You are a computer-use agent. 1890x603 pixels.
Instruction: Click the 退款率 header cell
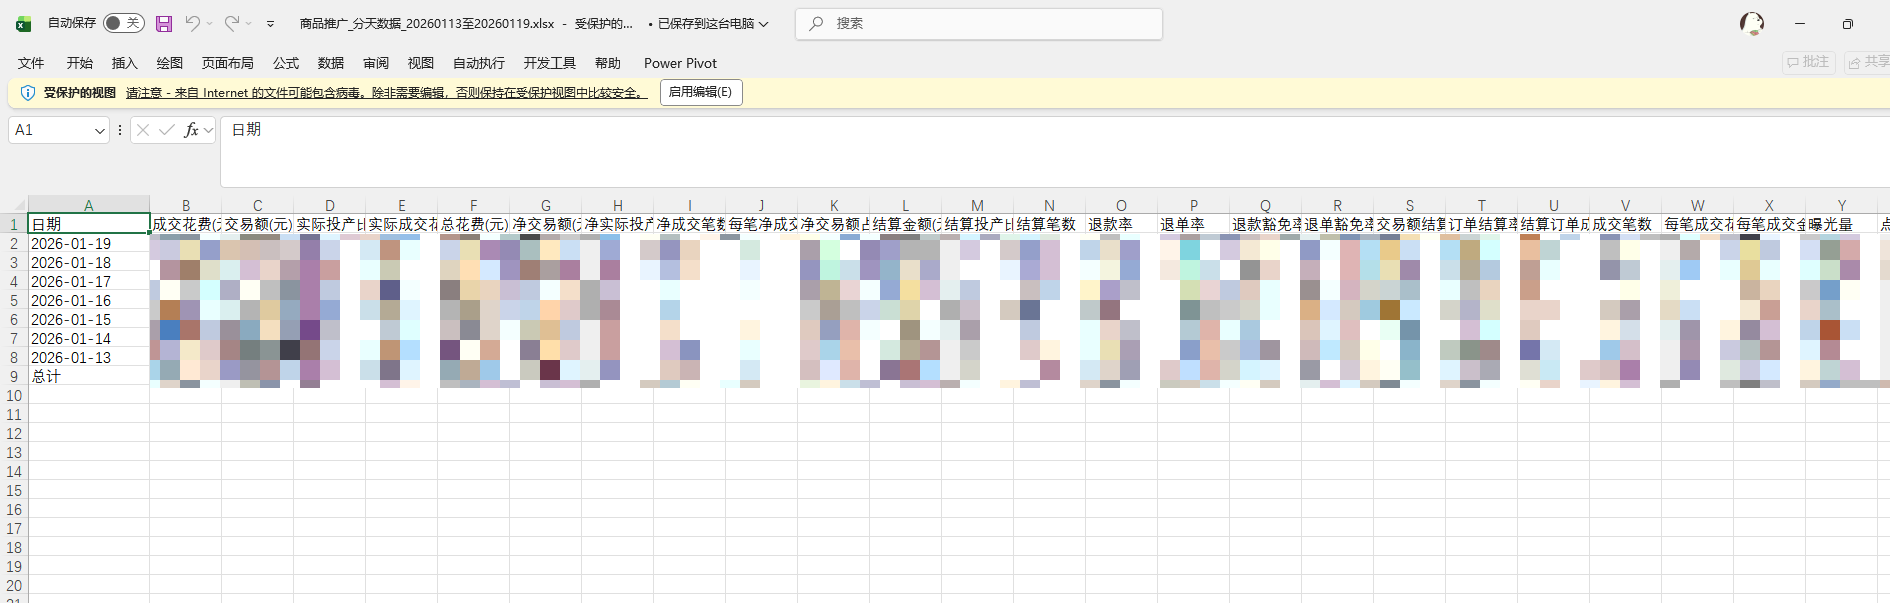(x=1121, y=224)
